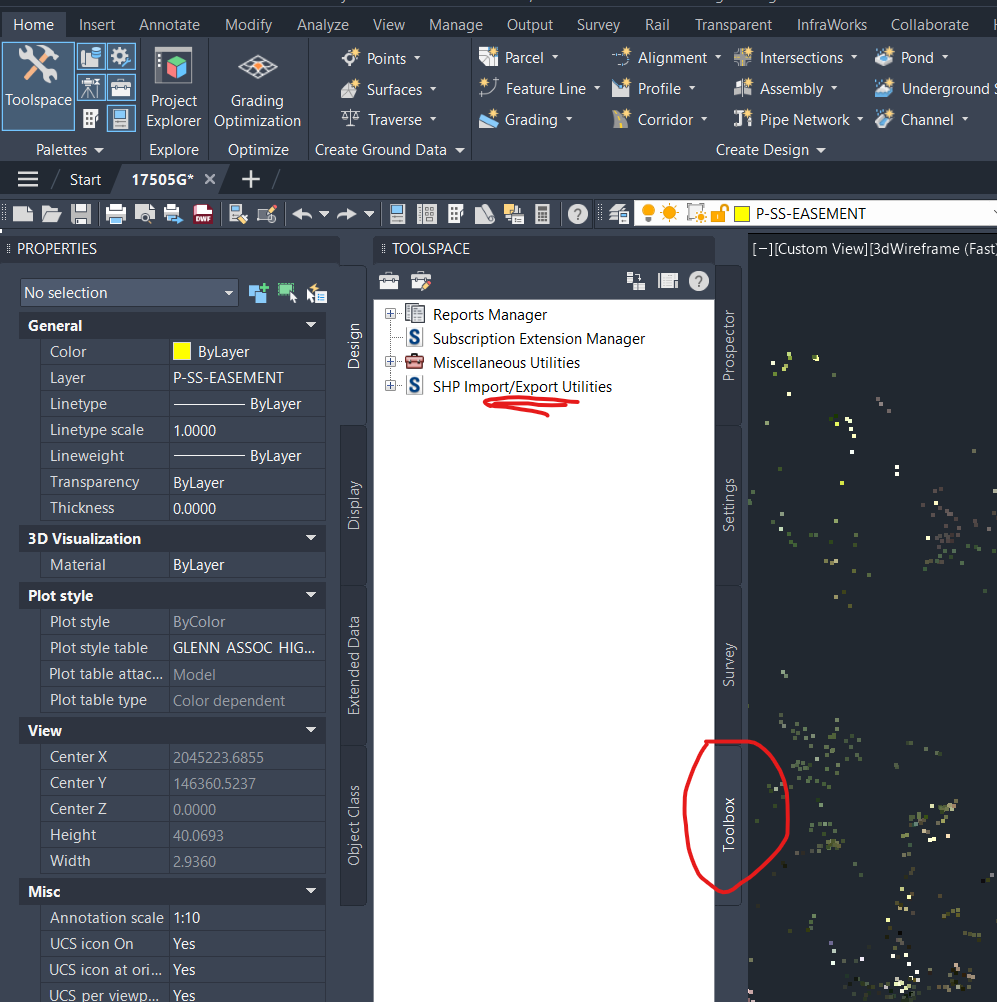Switch to the Toolbox tab
The width and height of the screenshot is (997, 1002).
[x=729, y=825]
